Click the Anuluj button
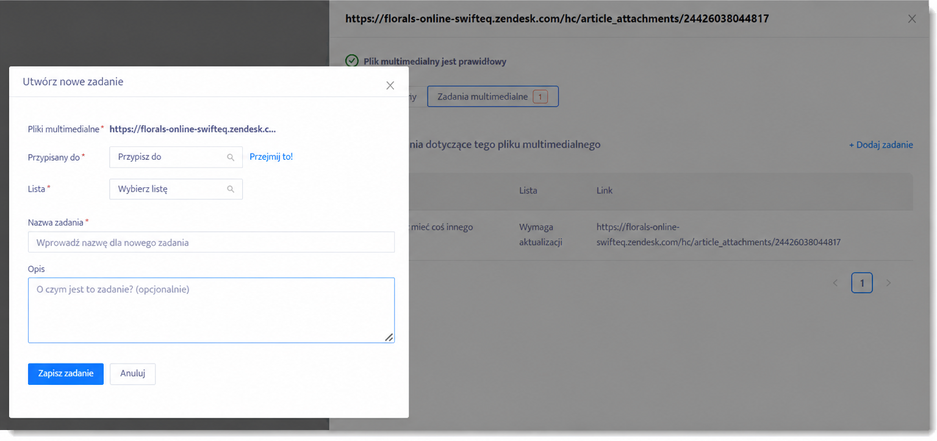 tap(133, 373)
